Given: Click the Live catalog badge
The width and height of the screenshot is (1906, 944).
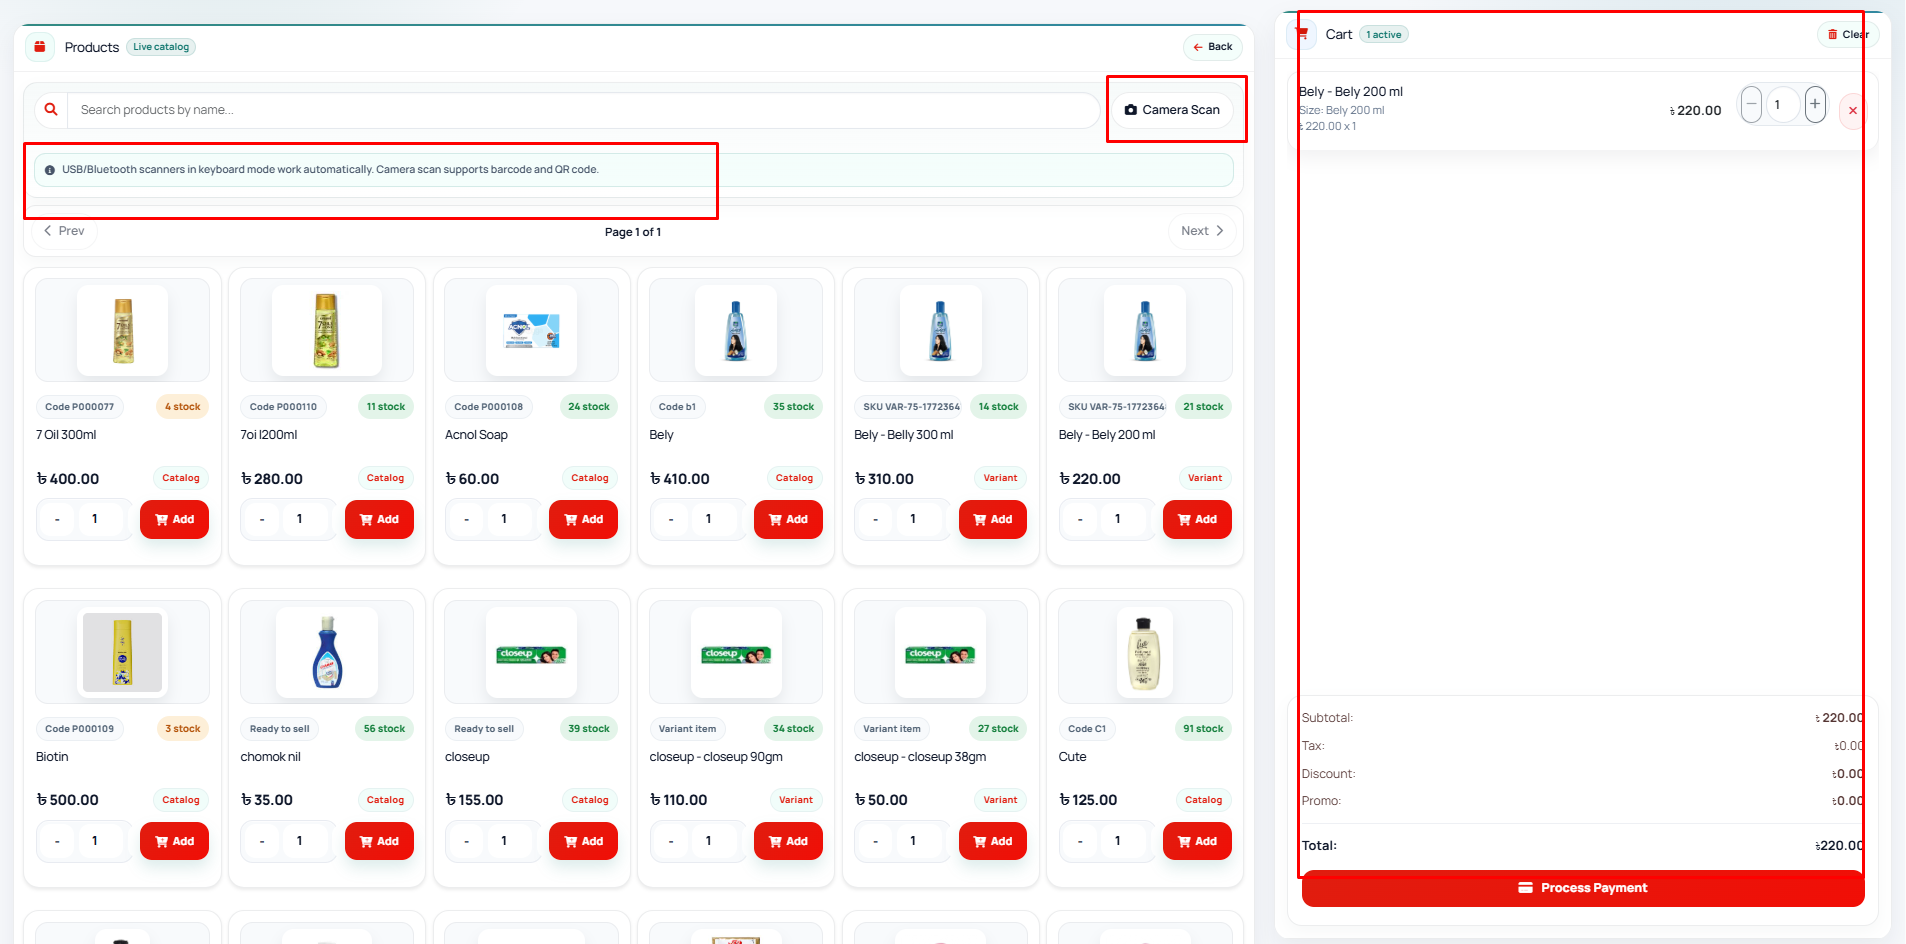Looking at the screenshot, I should pos(161,47).
